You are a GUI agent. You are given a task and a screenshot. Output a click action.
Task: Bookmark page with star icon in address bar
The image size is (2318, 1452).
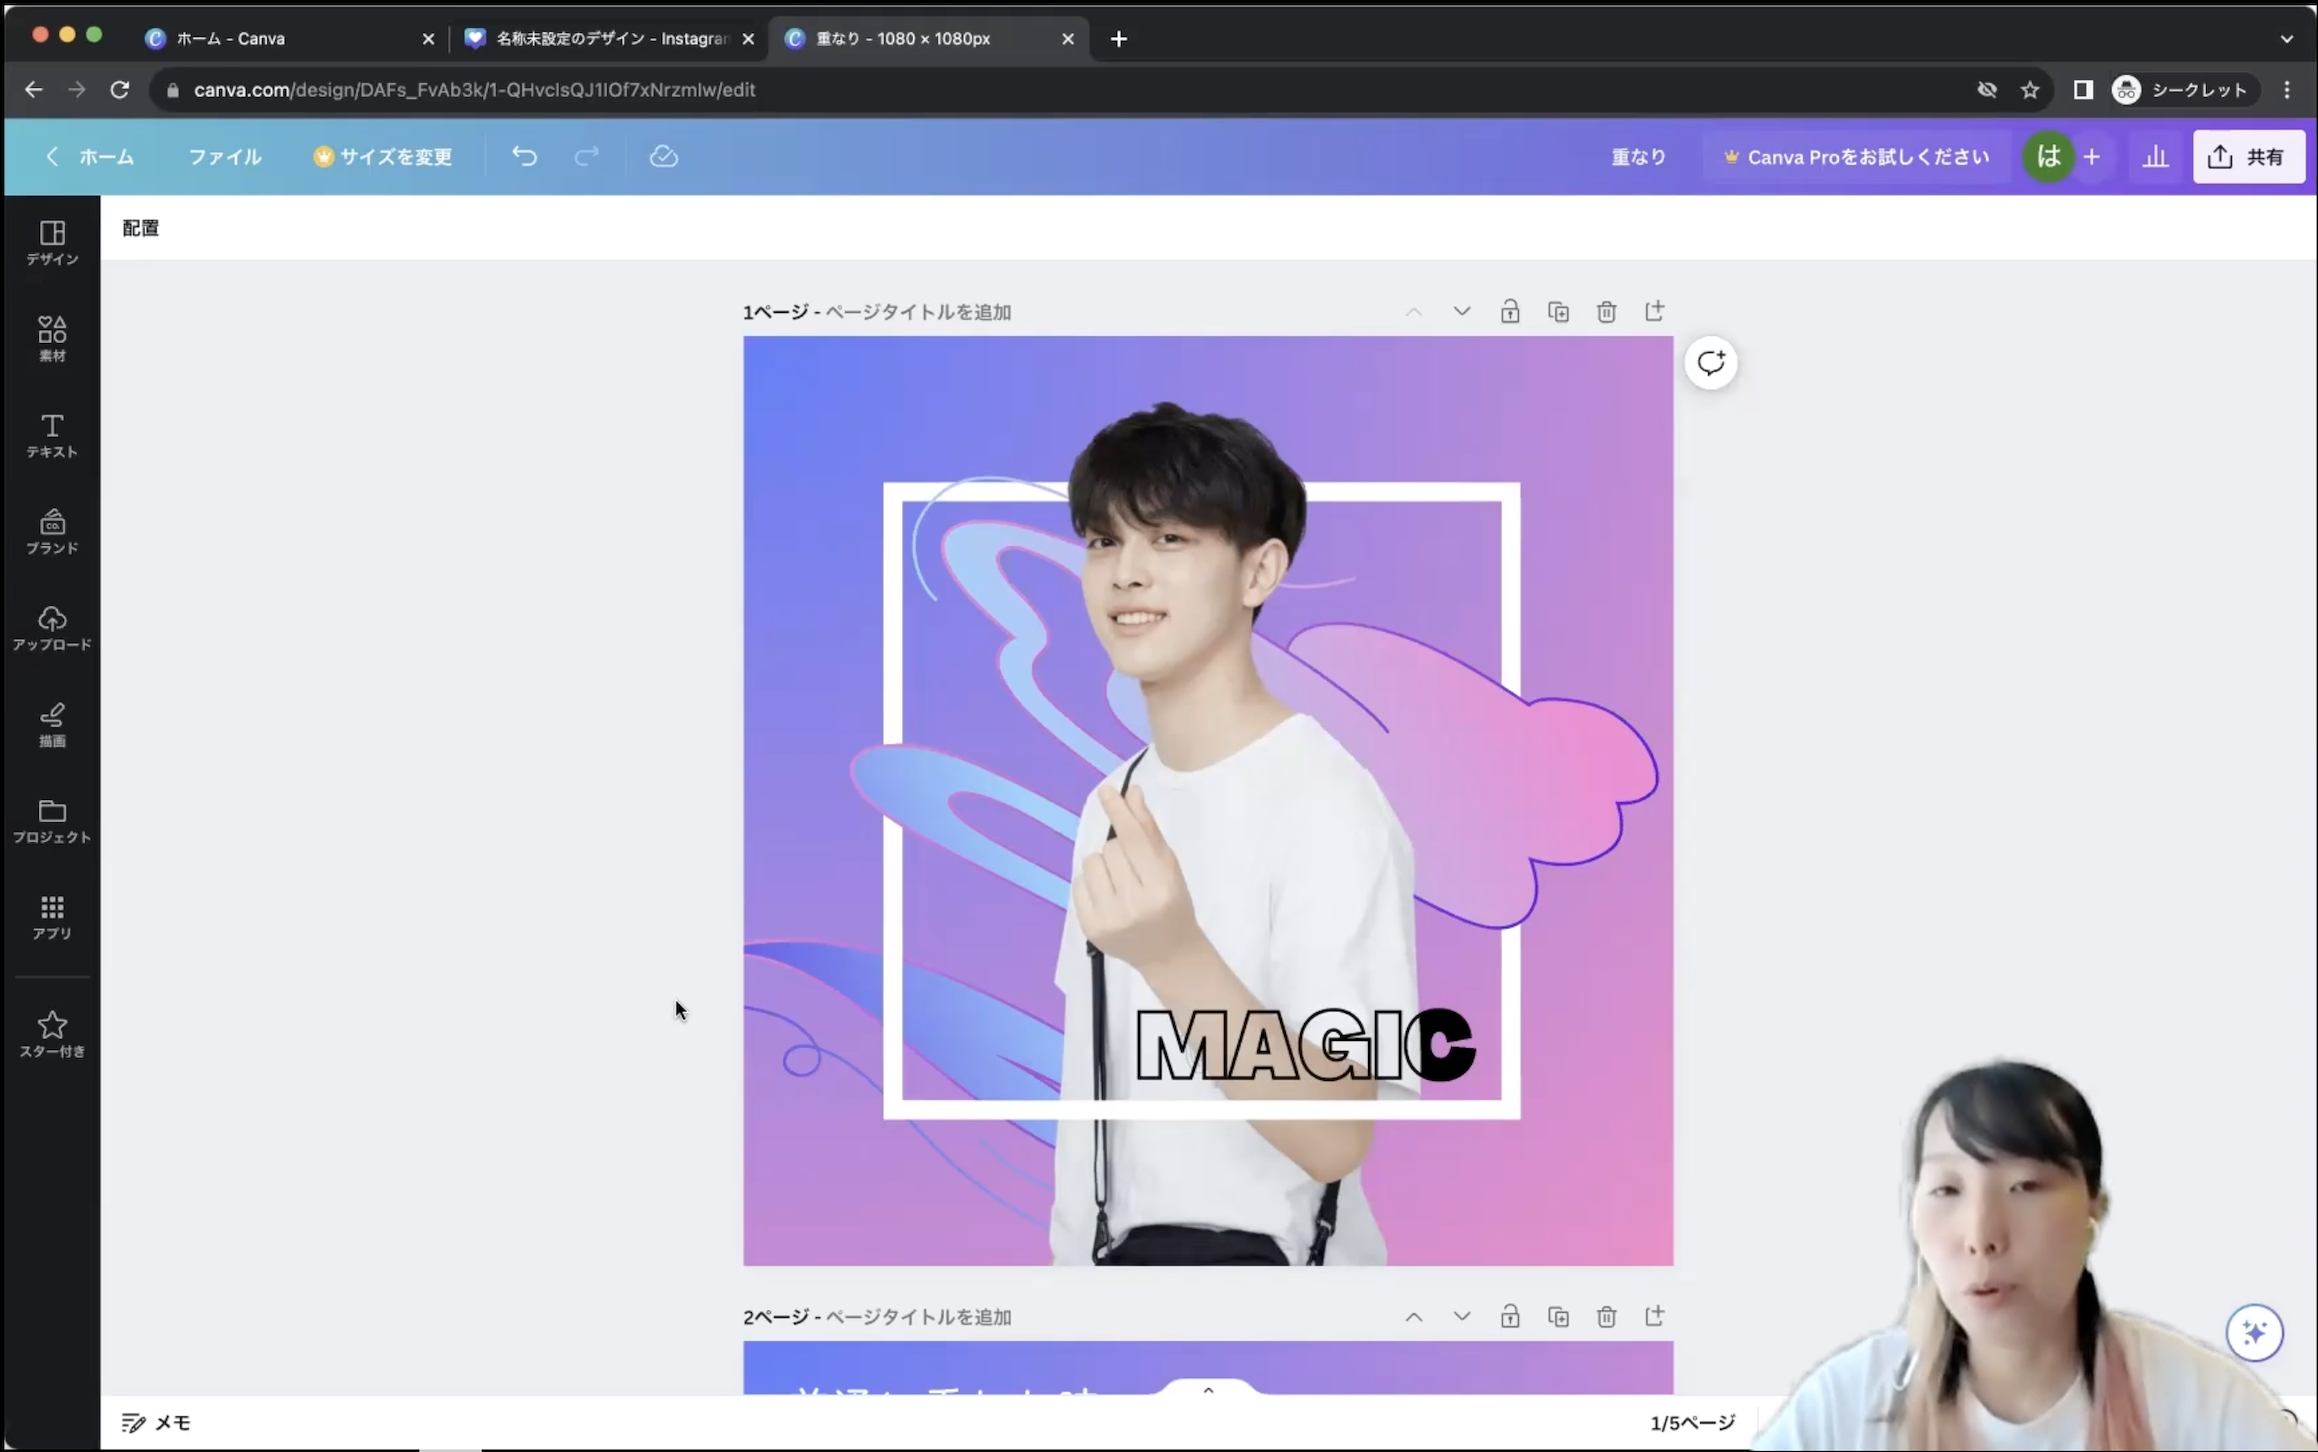(x=2029, y=90)
